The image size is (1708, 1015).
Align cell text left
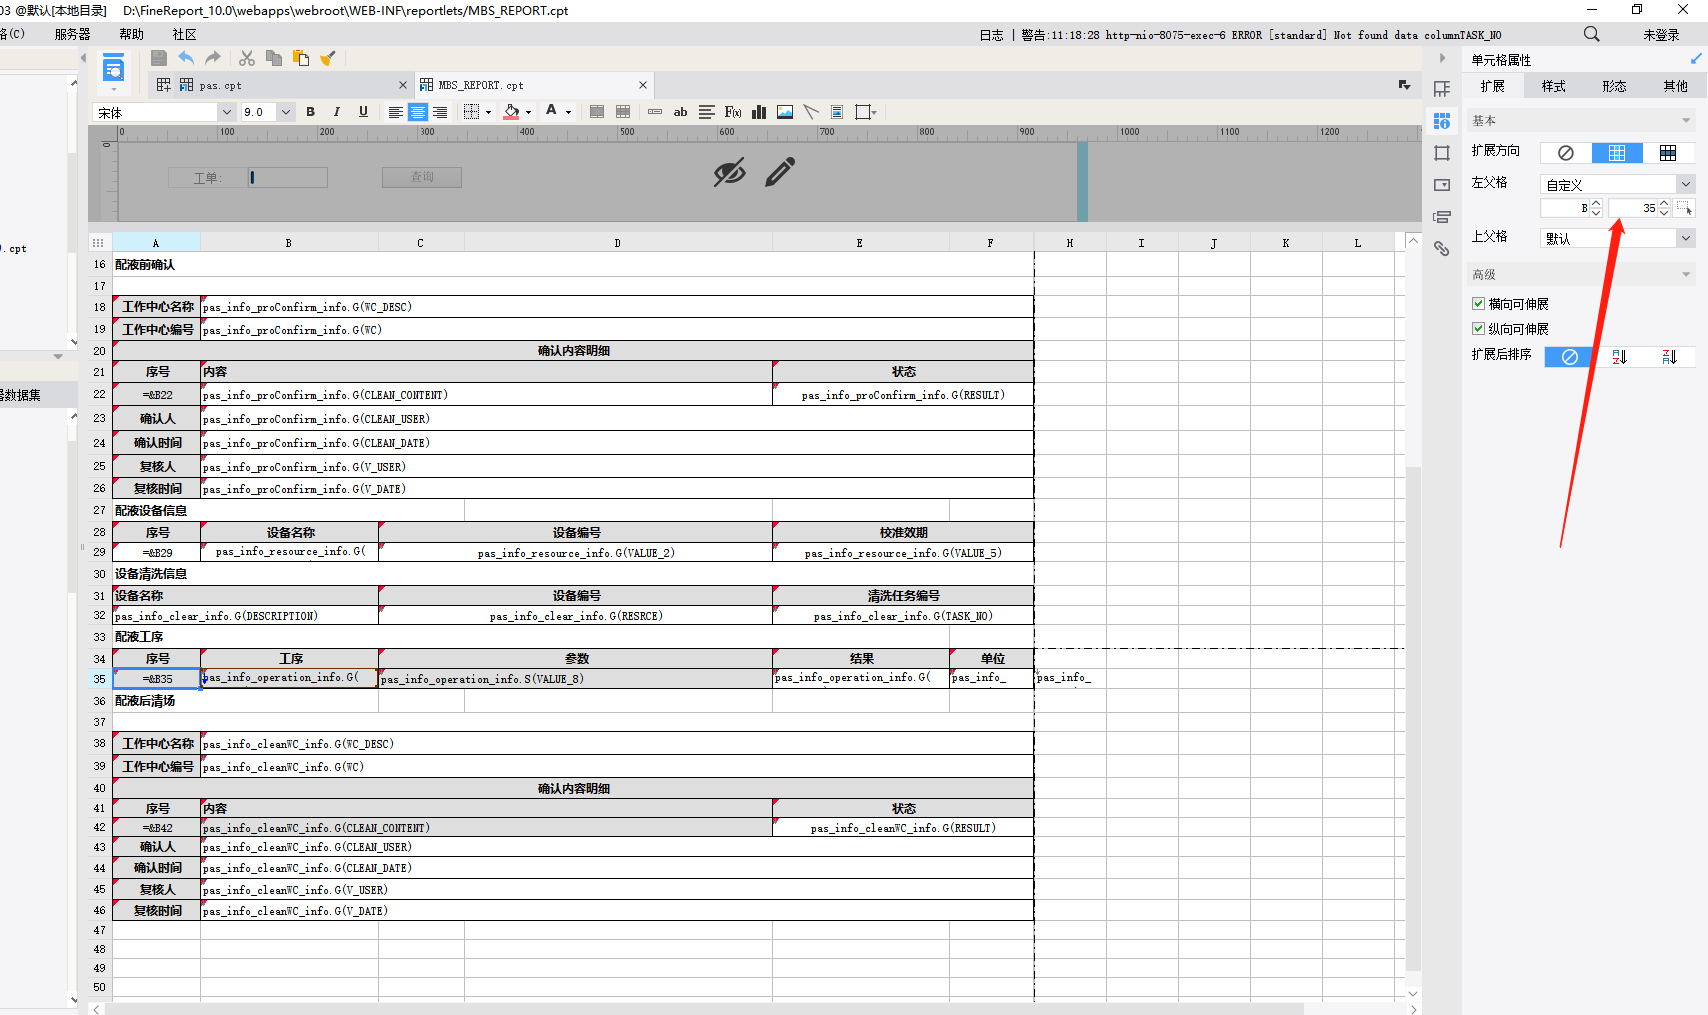(396, 112)
